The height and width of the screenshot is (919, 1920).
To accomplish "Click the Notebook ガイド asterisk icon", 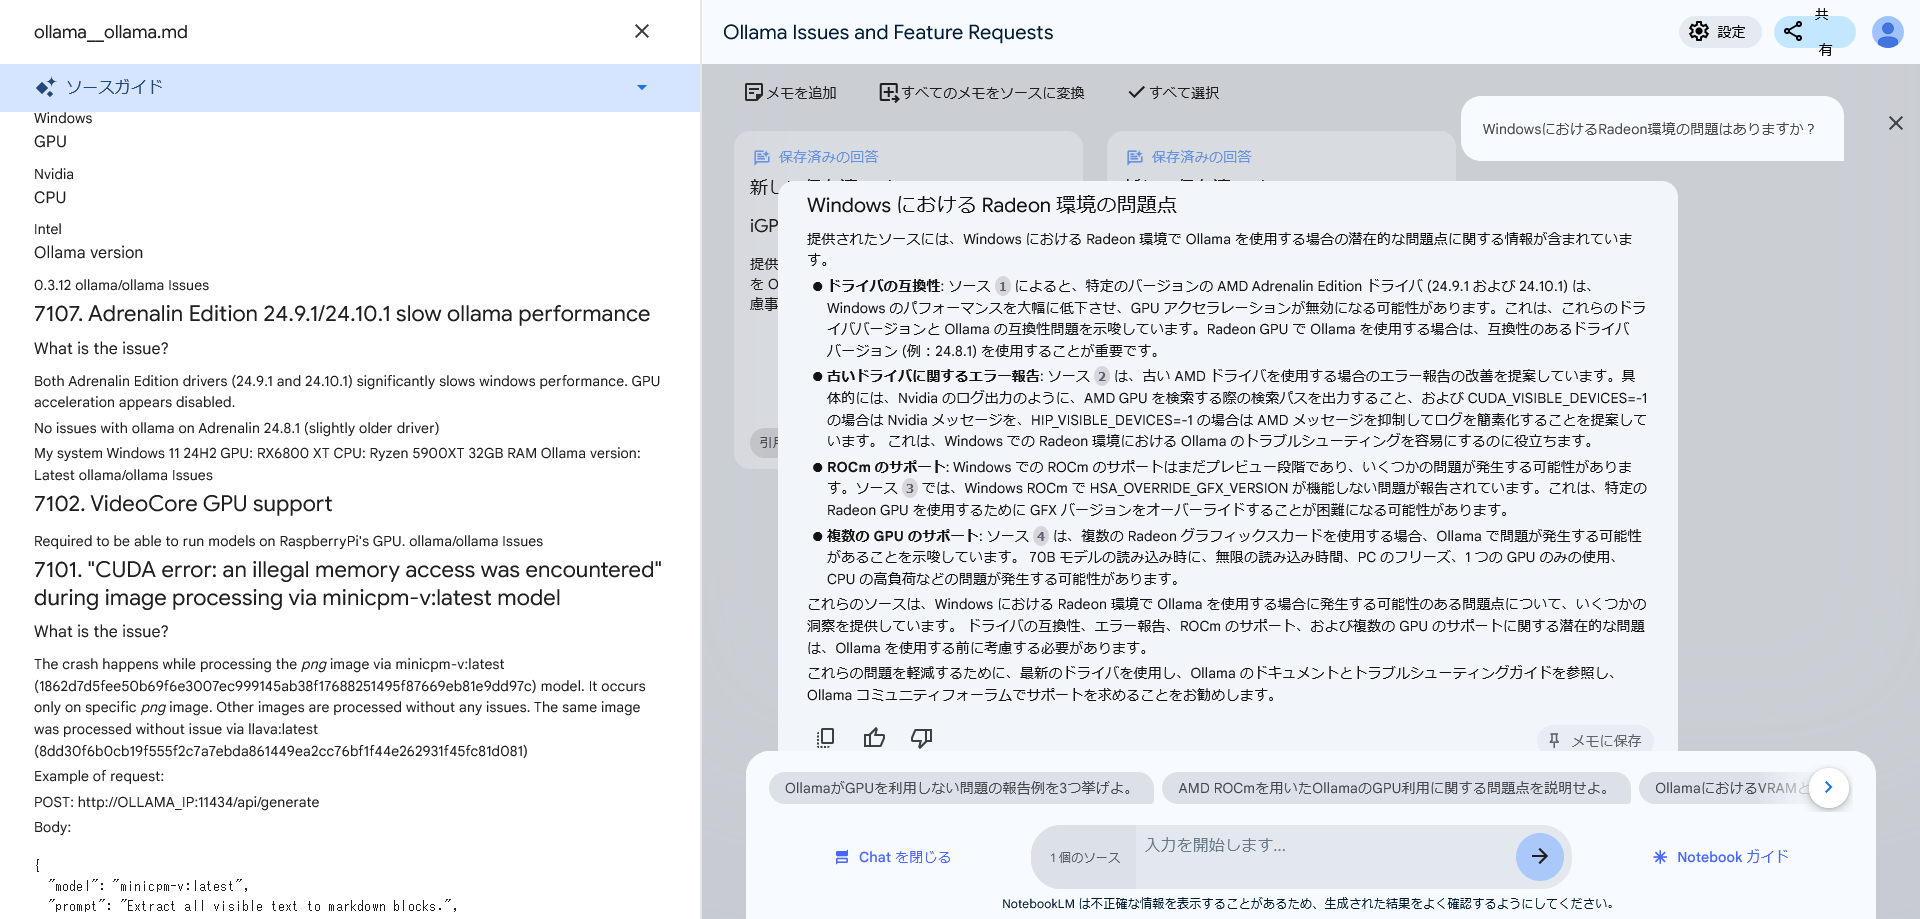I will (1660, 857).
